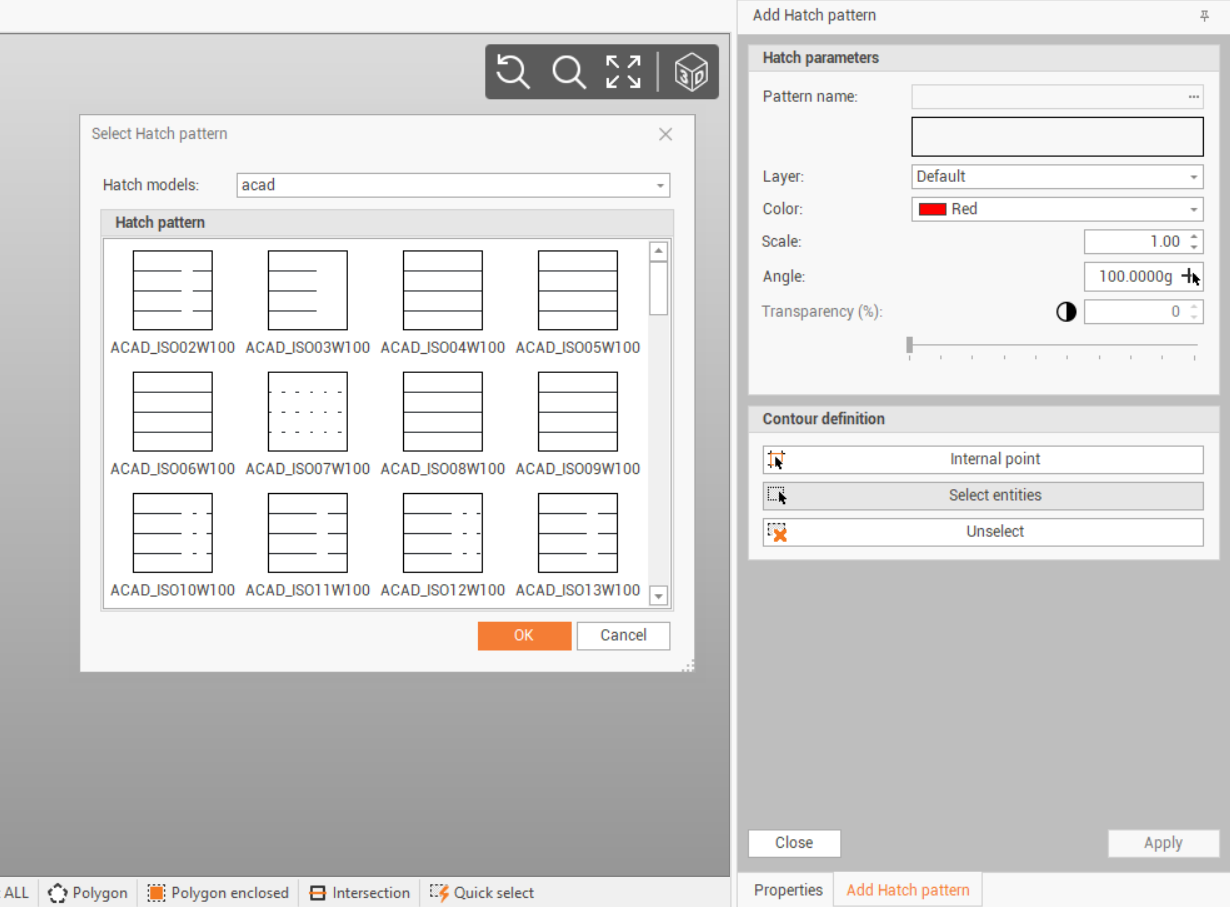Open the 3D view cube icon
The image size is (1230, 907).
tap(691, 72)
